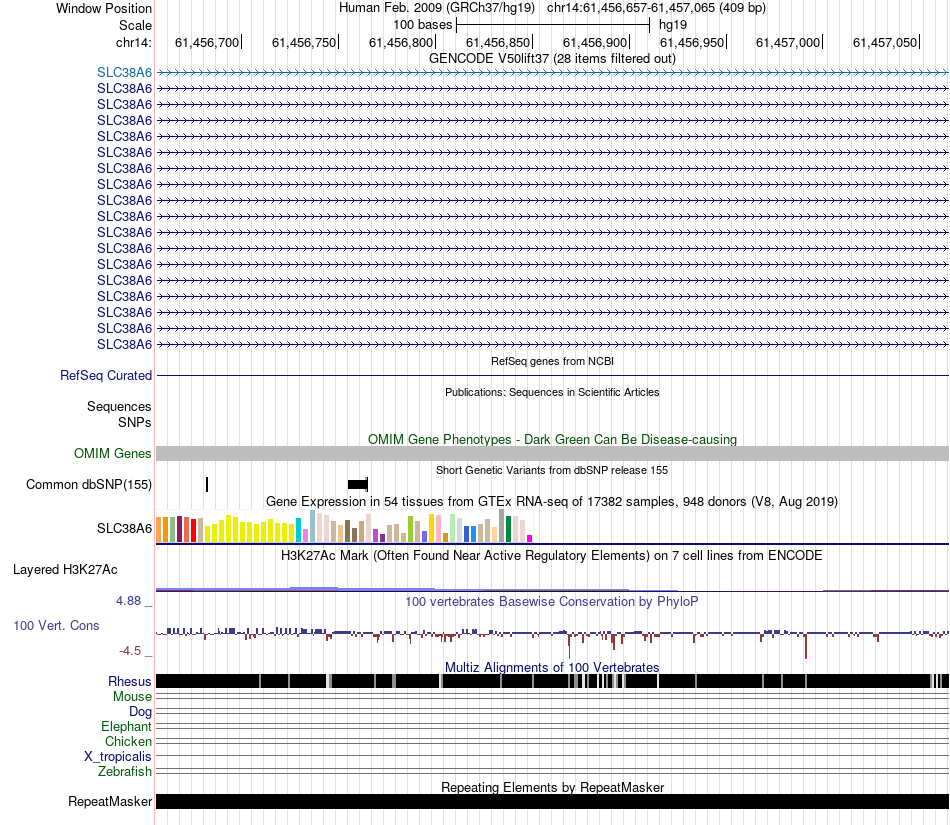Screen dimensions: 950x825
Task: Click the 'Dog' species label
Action: tap(140, 712)
